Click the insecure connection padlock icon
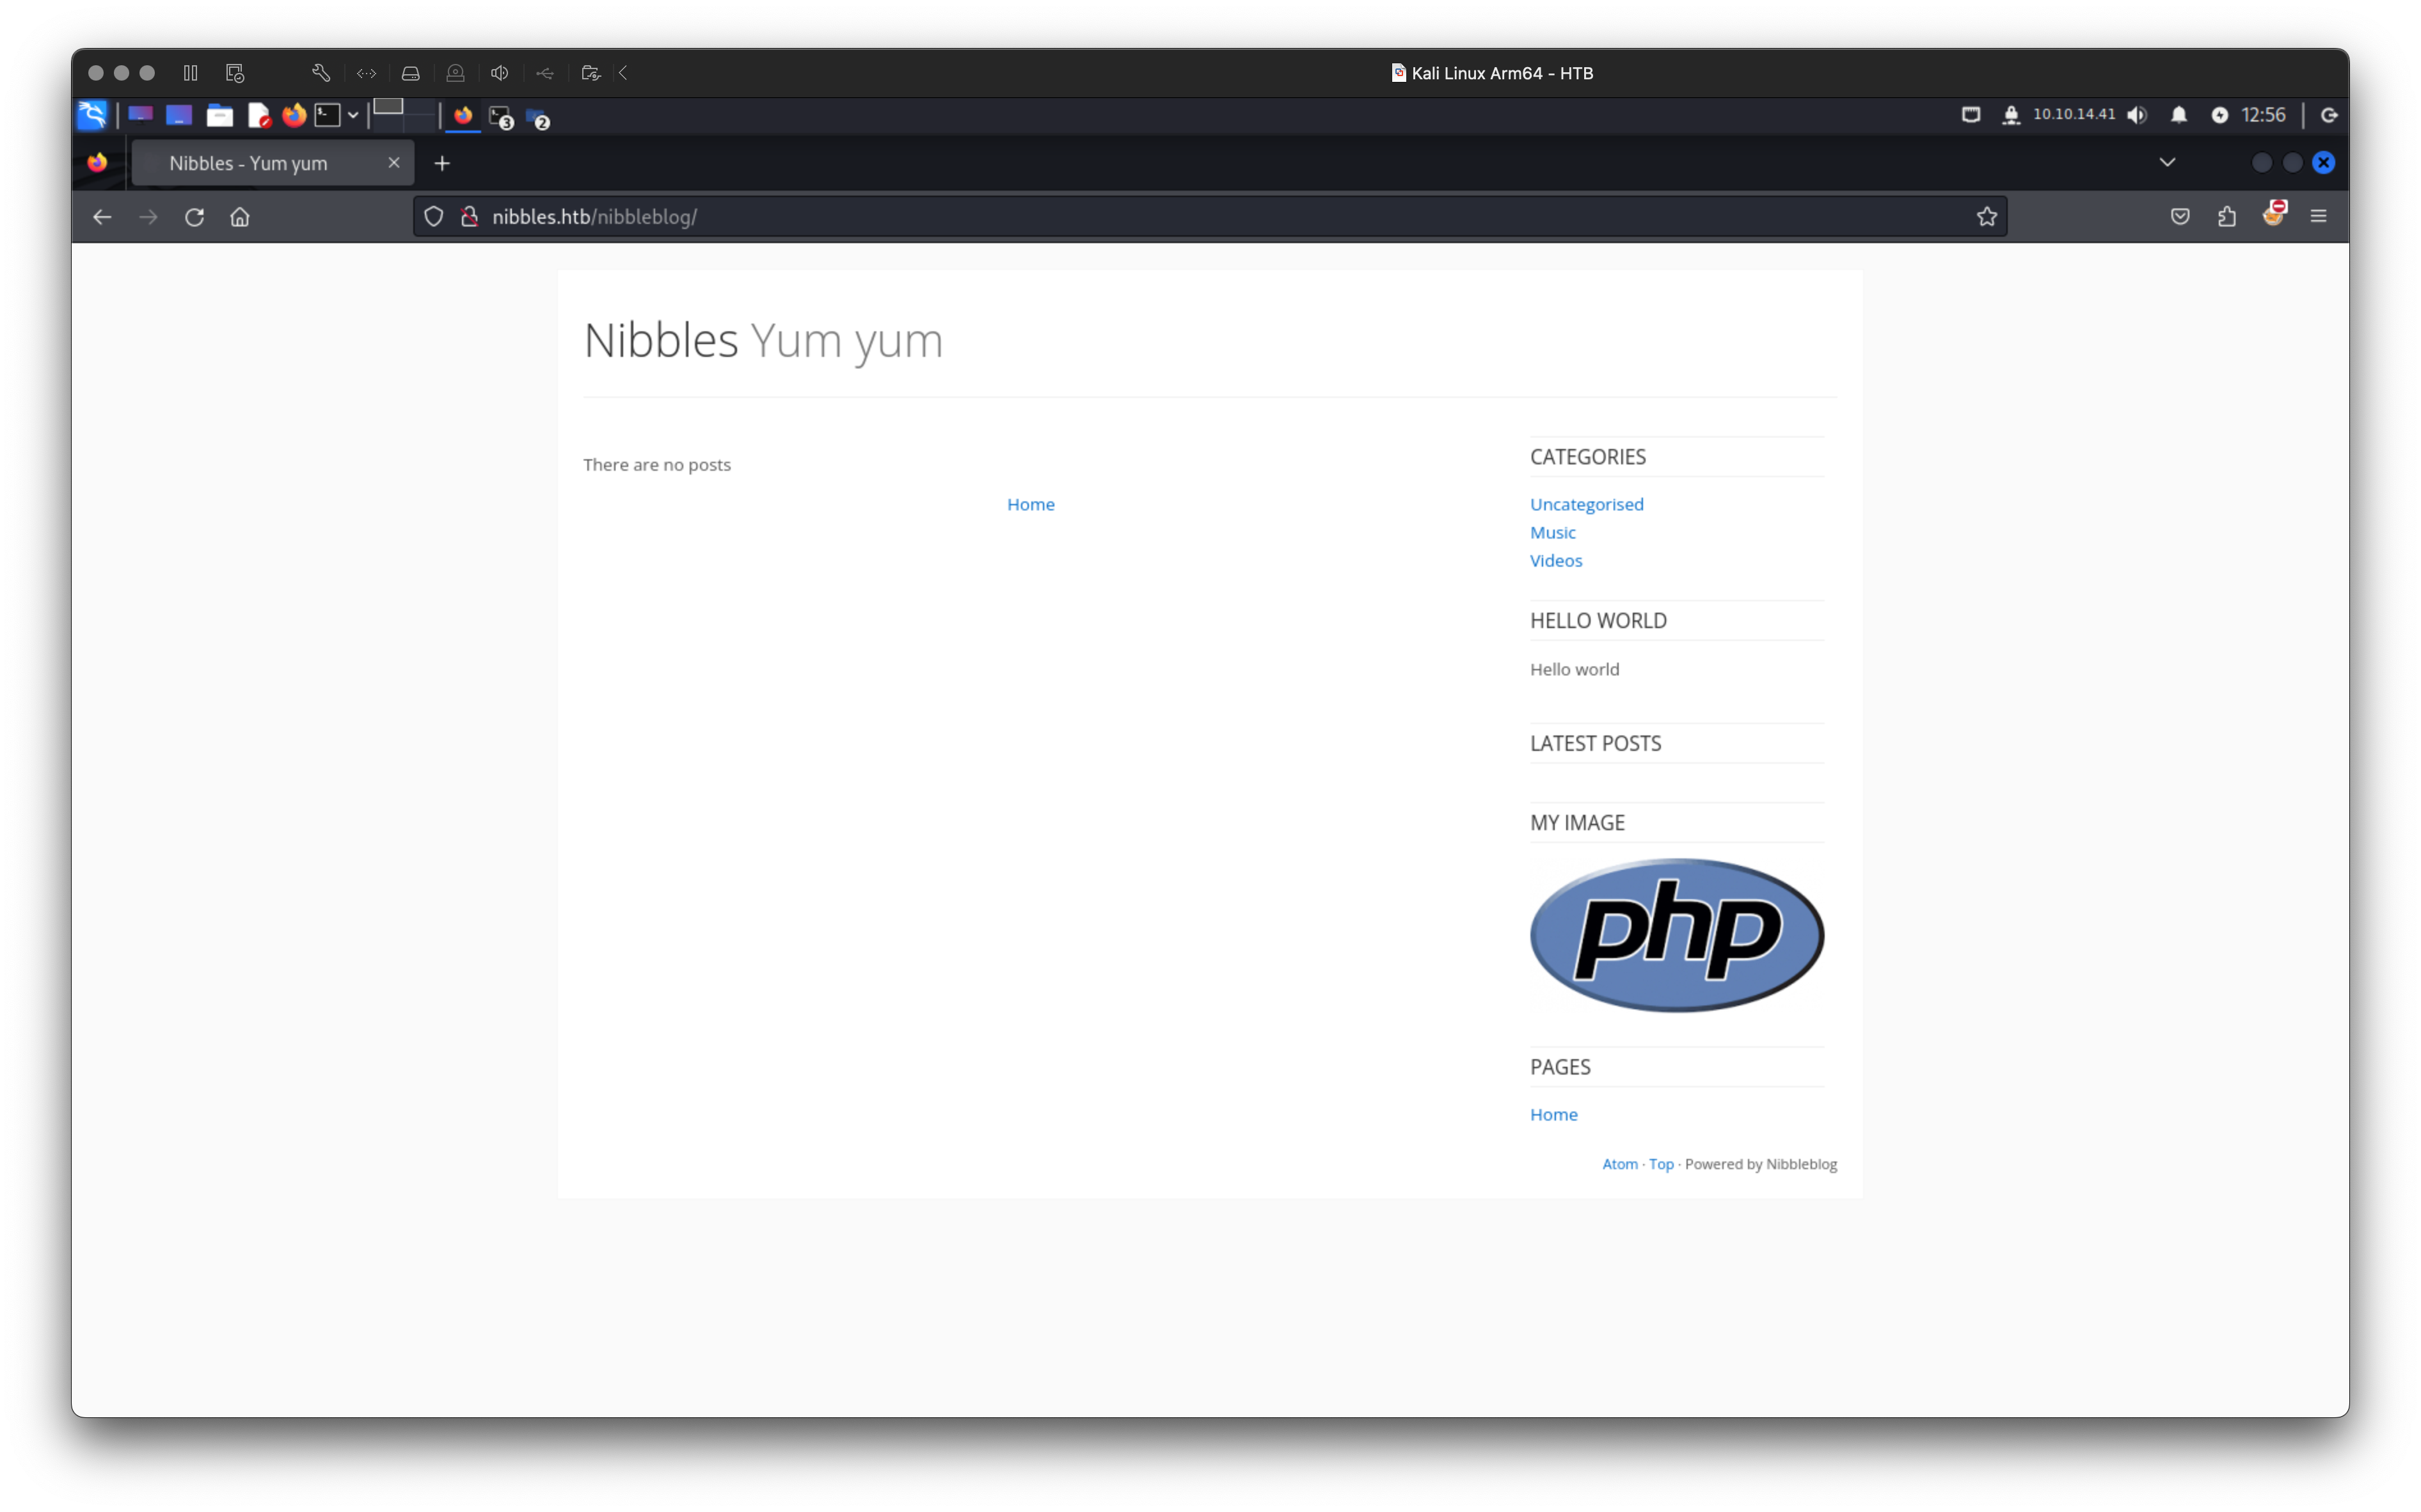The image size is (2421, 1512). click(x=469, y=217)
